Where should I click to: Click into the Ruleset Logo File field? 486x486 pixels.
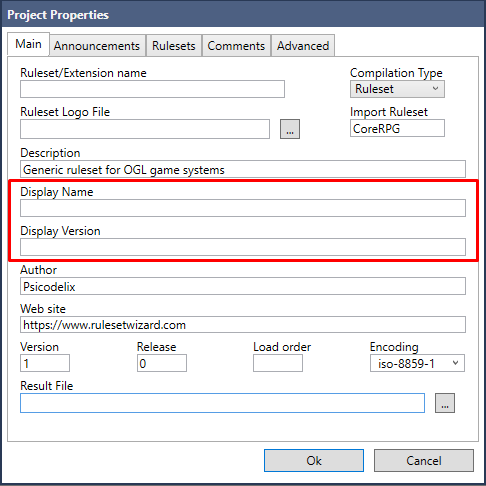tap(145, 129)
